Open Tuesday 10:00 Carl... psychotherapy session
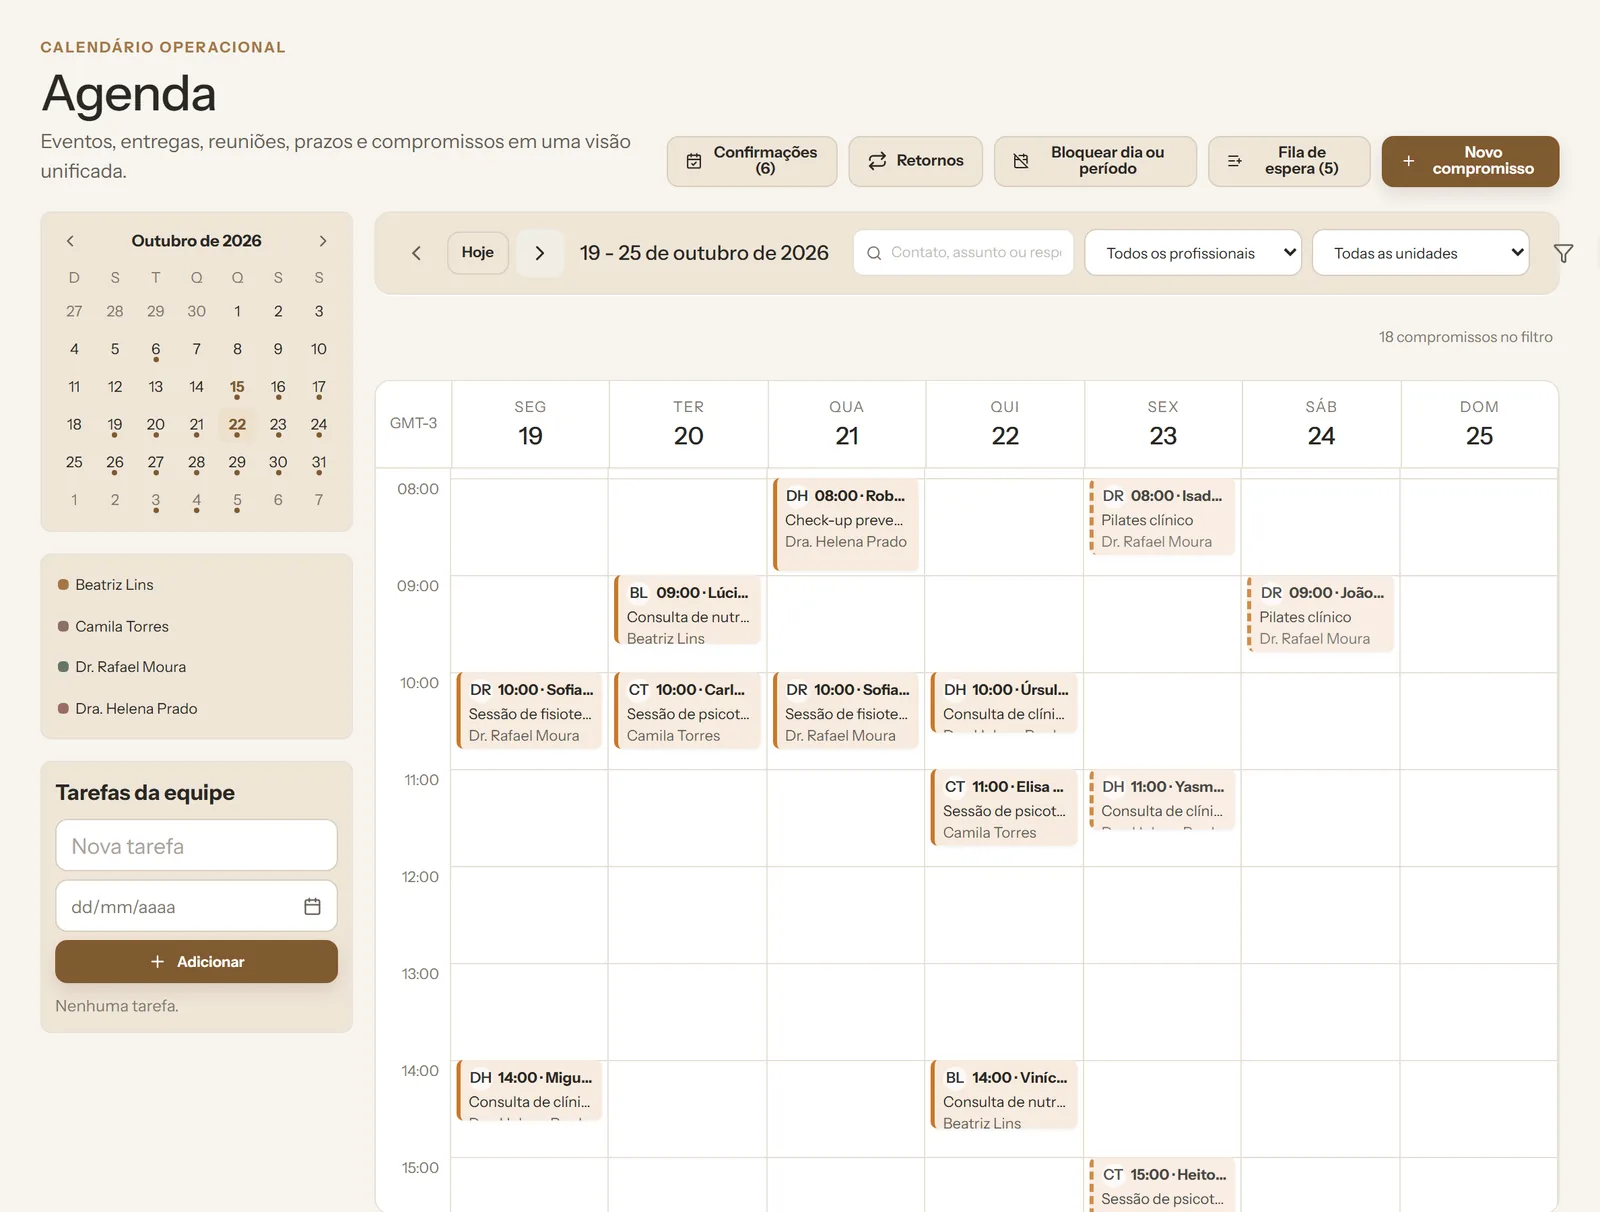The height and width of the screenshot is (1212, 1600). click(x=688, y=712)
